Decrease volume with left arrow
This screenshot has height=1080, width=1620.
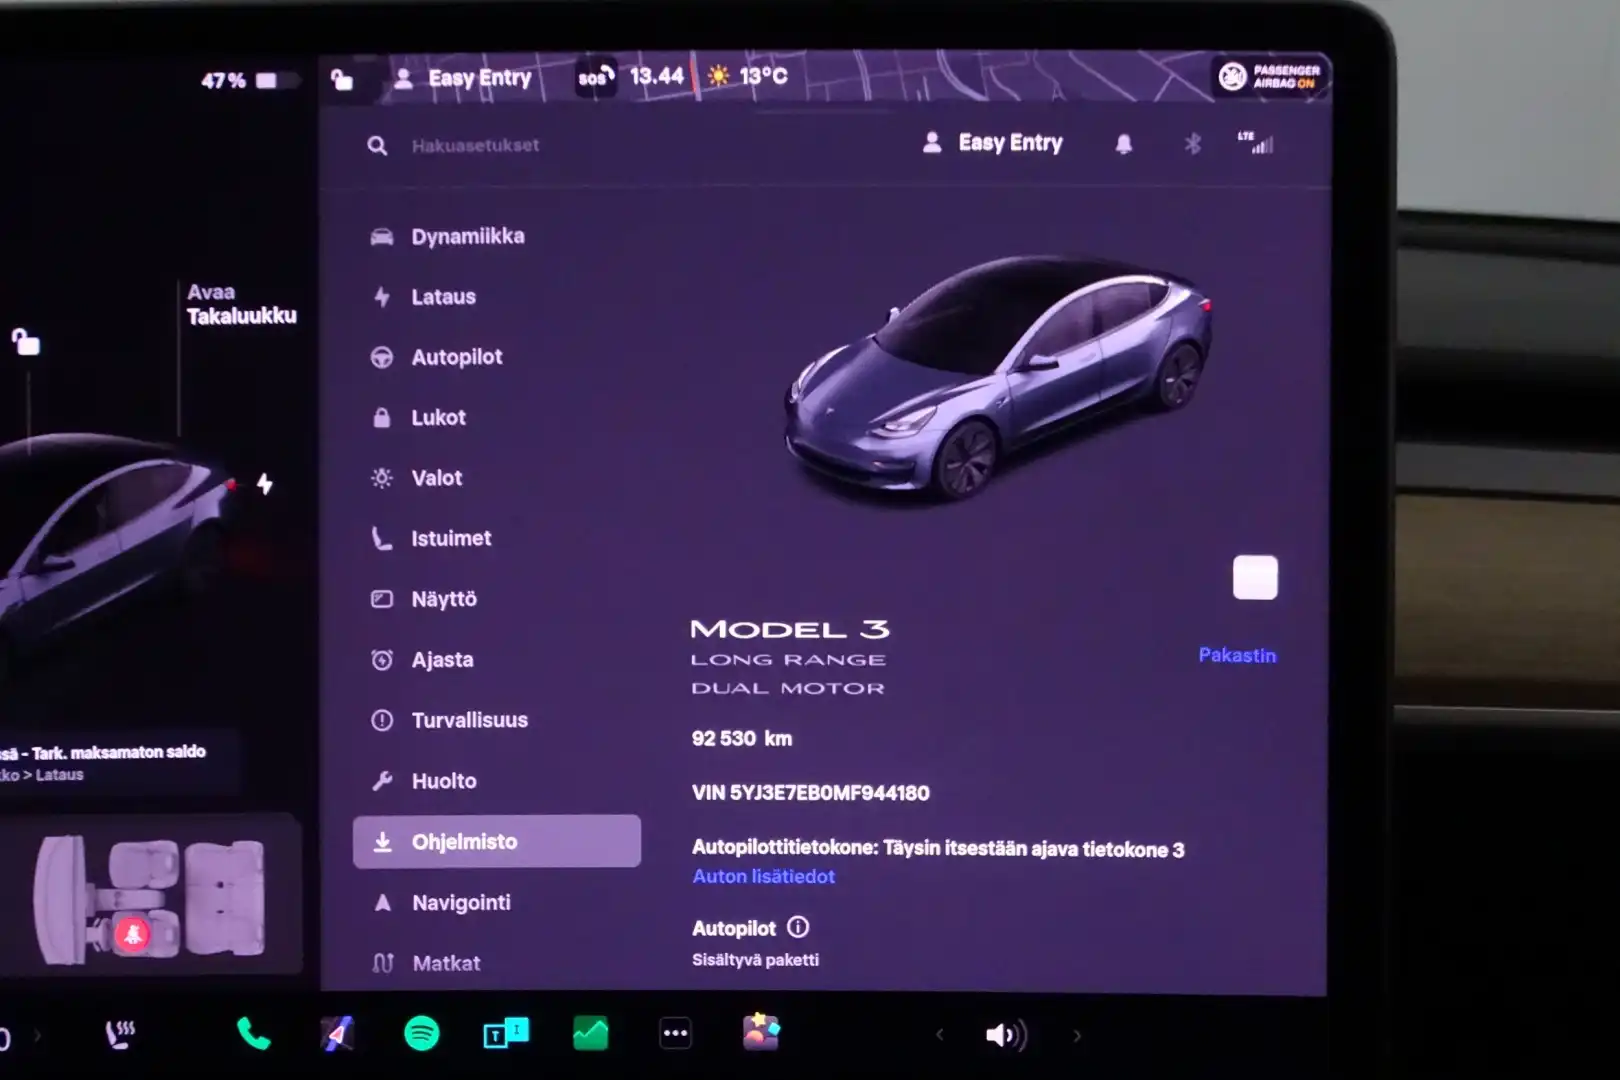[x=939, y=1035]
